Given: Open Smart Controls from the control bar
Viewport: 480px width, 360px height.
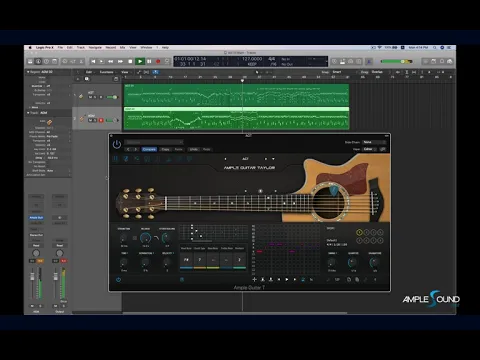Looking at the screenshot, I should click(x=65, y=61).
